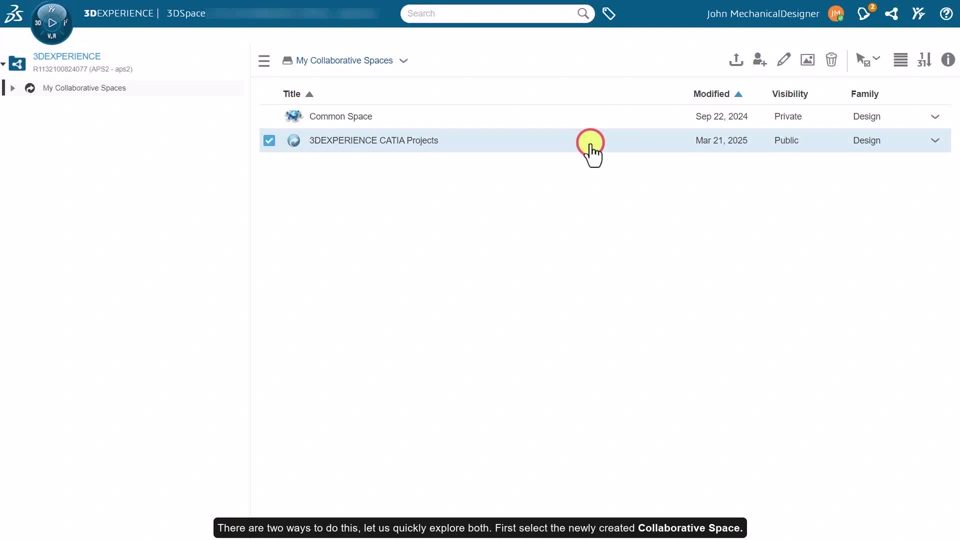The image size is (960, 540).
Task: Click the Visibility column header
Action: (790, 94)
